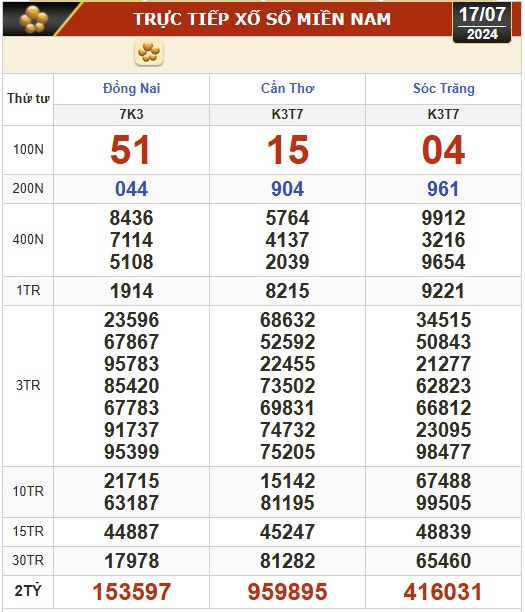Open the Sóc Trăng province link
Screen dimensions: 525x612
pyautogui.click(x=444, y=89)
